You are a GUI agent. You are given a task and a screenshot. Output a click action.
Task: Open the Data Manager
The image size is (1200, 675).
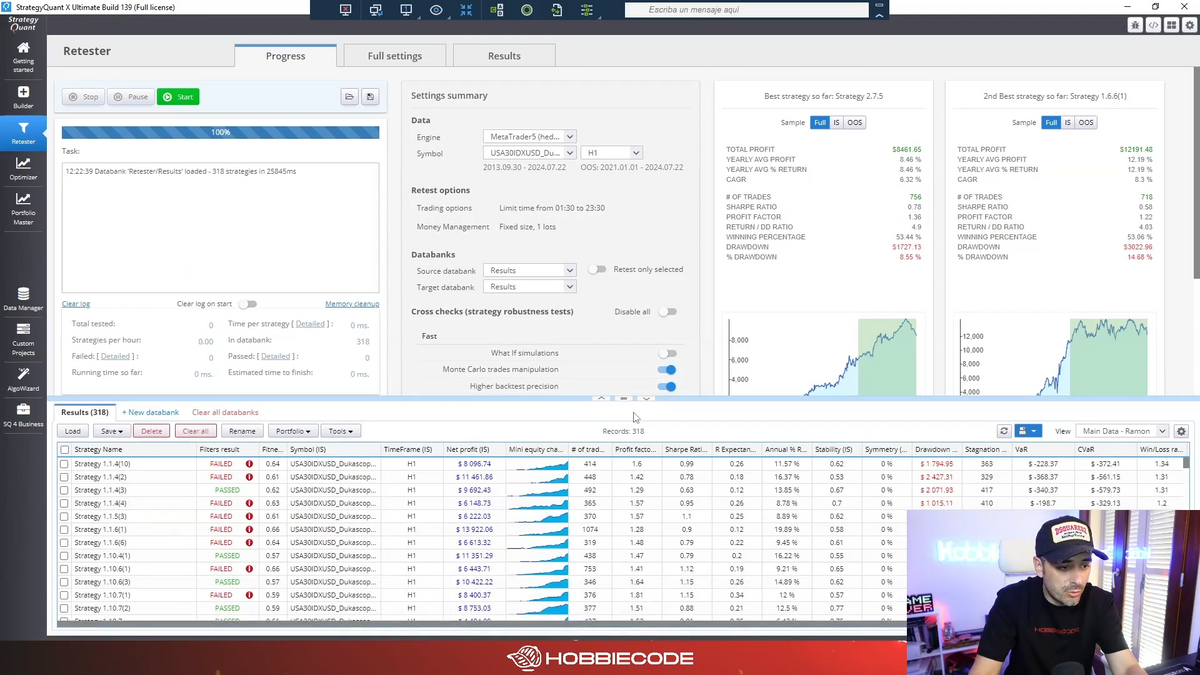(23, 298)
